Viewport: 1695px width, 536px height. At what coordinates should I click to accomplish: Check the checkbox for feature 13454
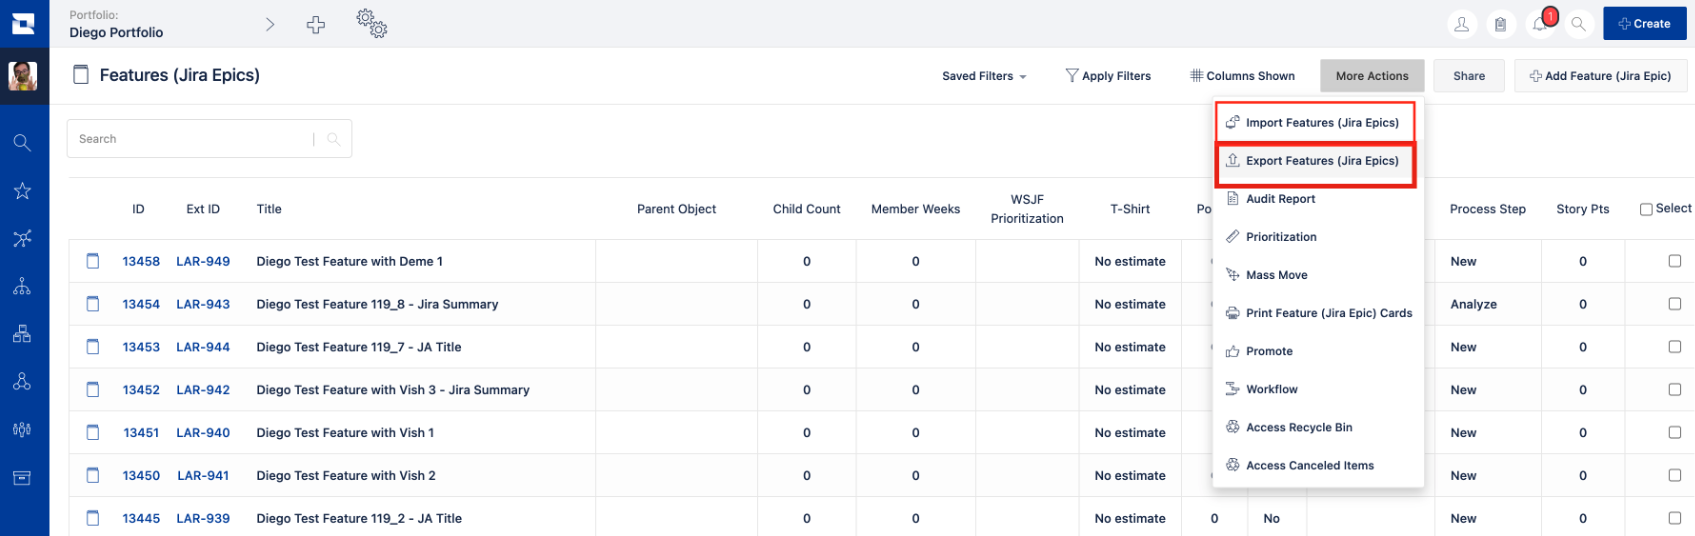1675,304
